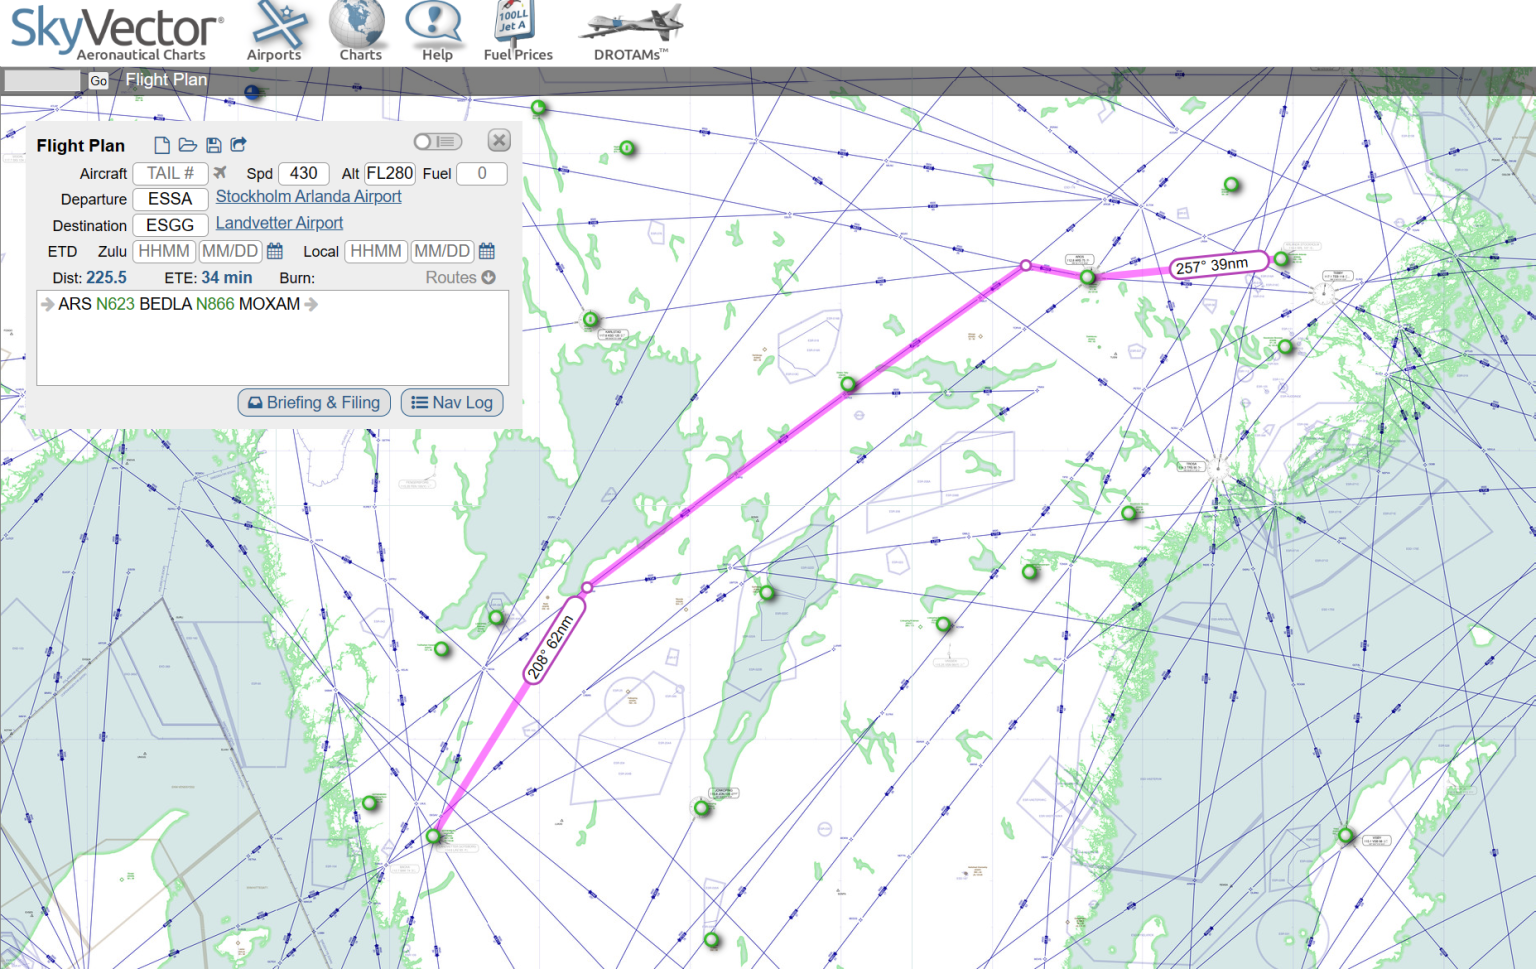Toggle the flight plan list view switch

(437, 141)
